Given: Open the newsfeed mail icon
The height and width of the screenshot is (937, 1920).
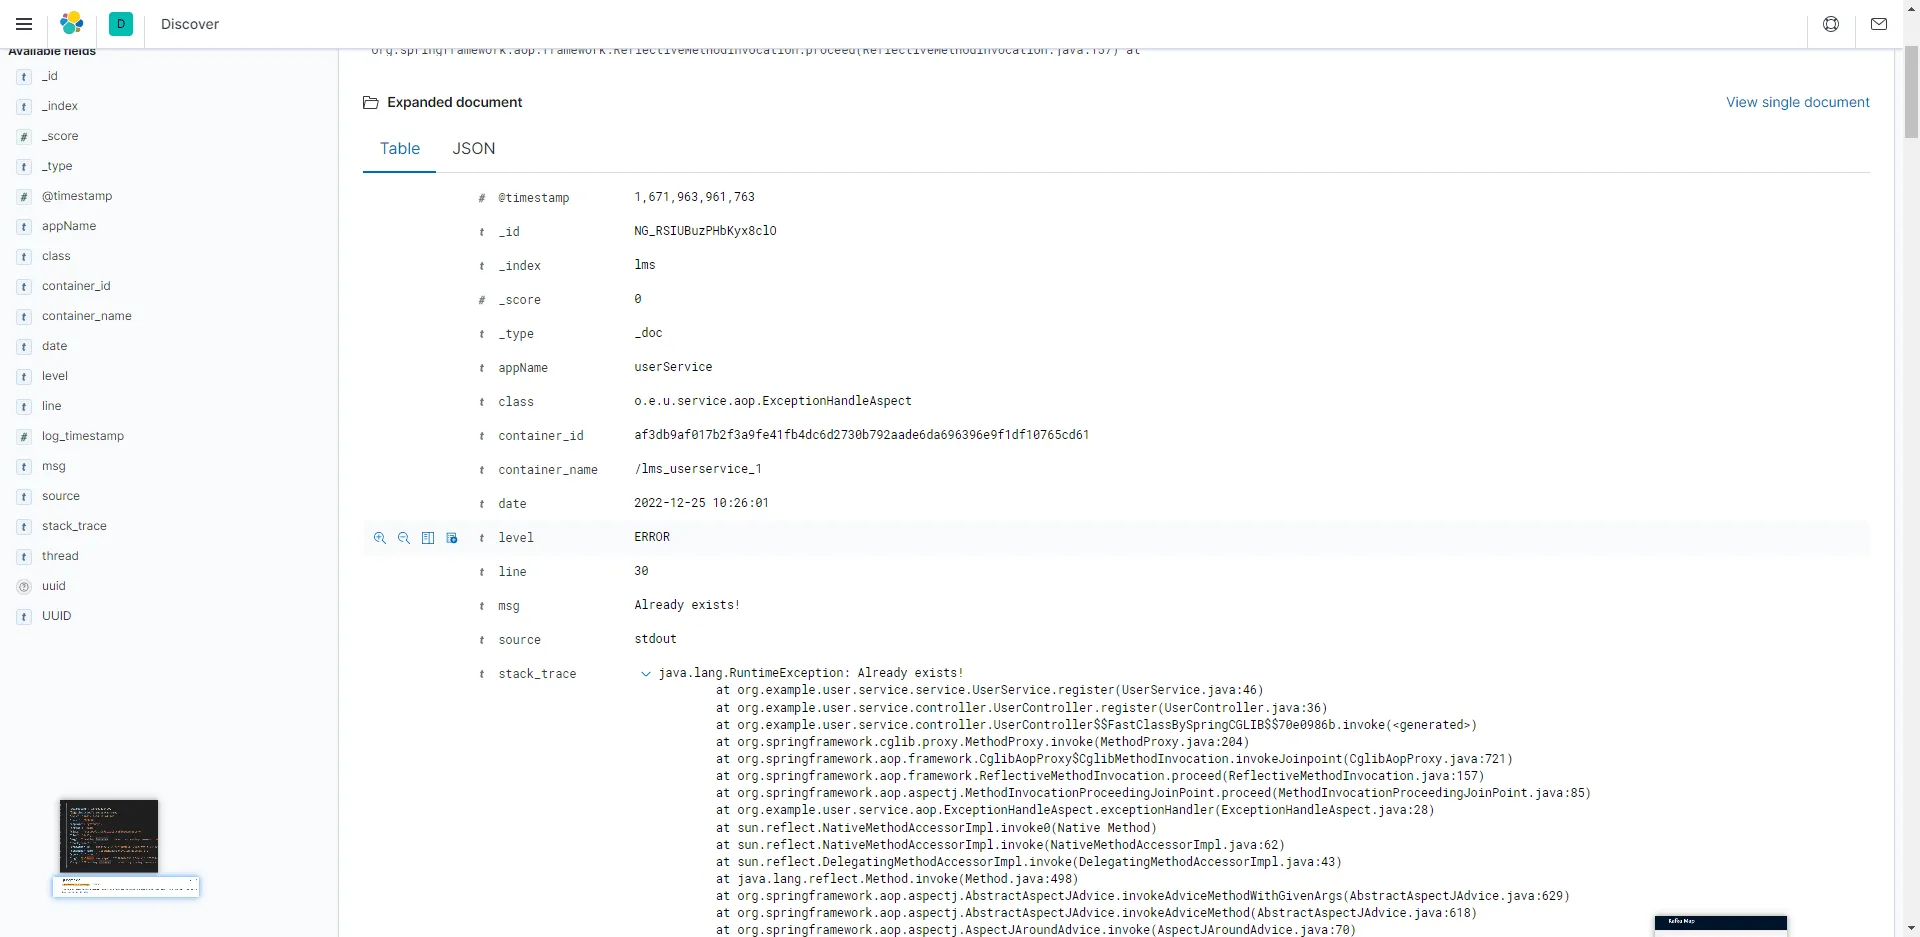Looking at the screenshot, I should pos(1879,24).
